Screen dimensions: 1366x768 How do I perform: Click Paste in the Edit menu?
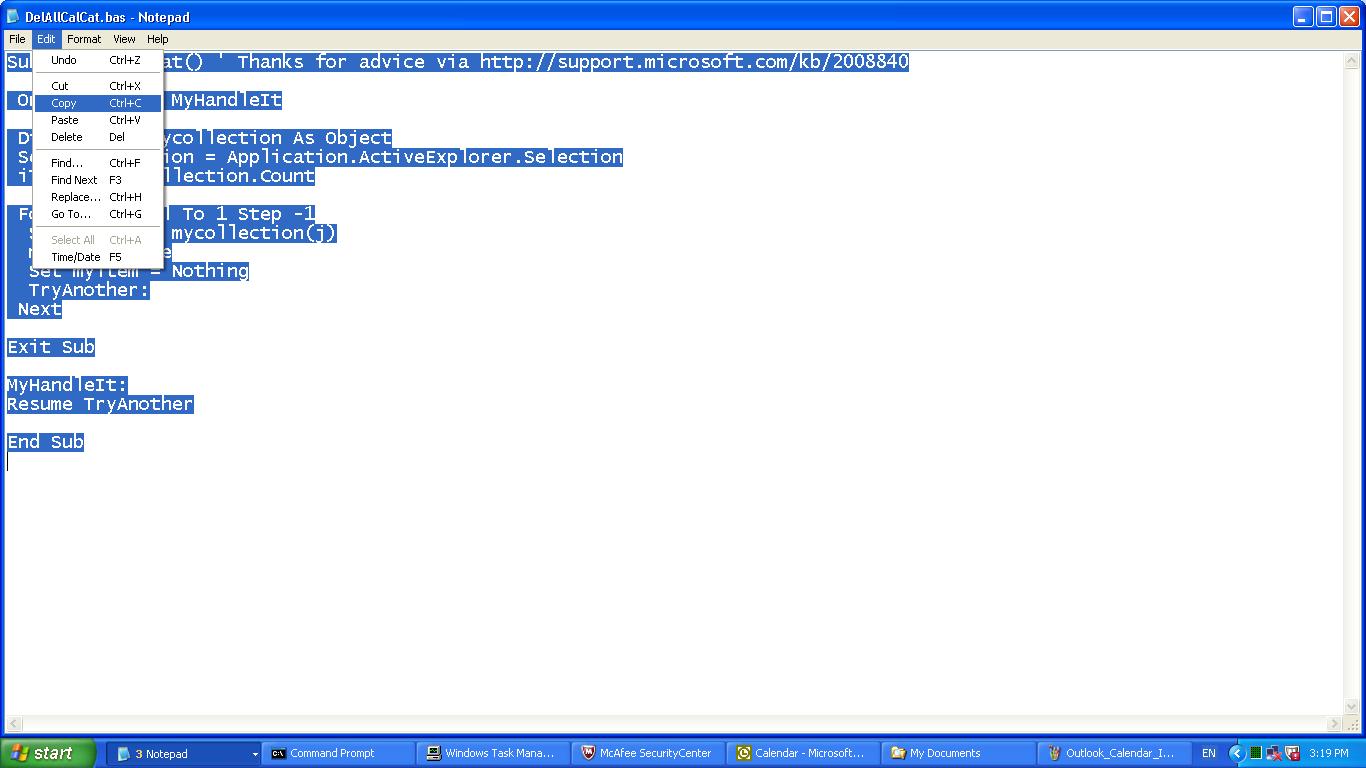coord(65,120)
